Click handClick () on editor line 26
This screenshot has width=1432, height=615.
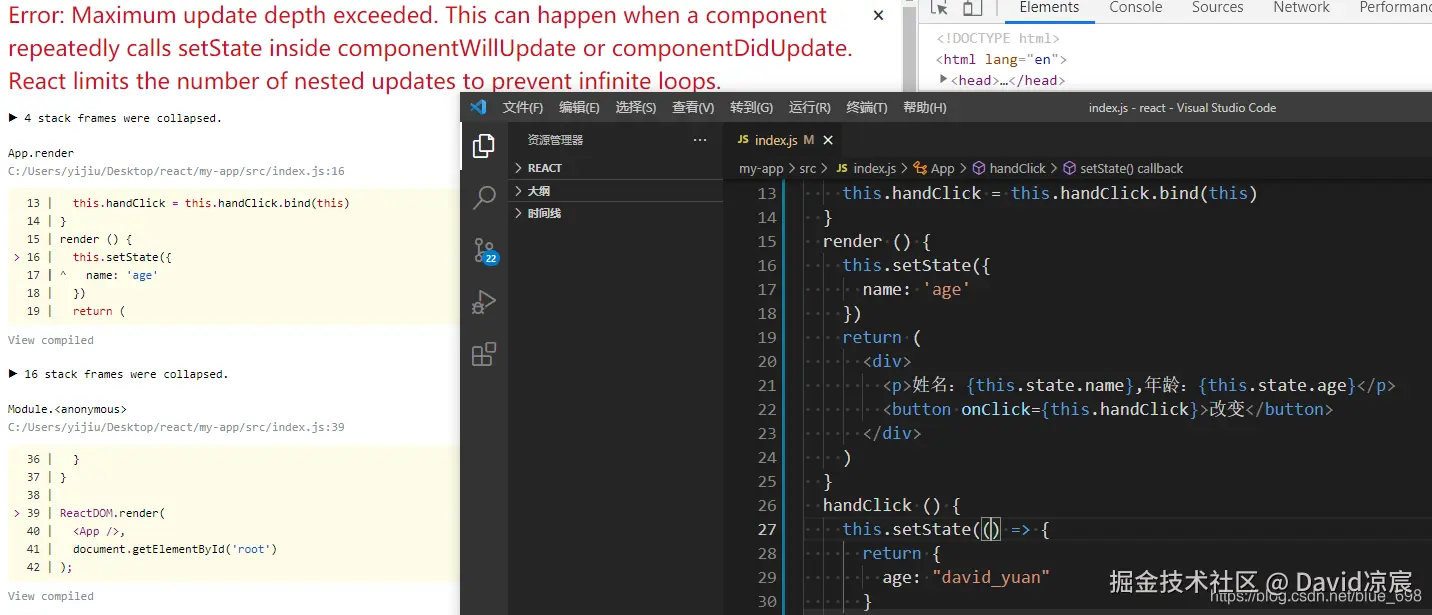click(x=891, y=505)
